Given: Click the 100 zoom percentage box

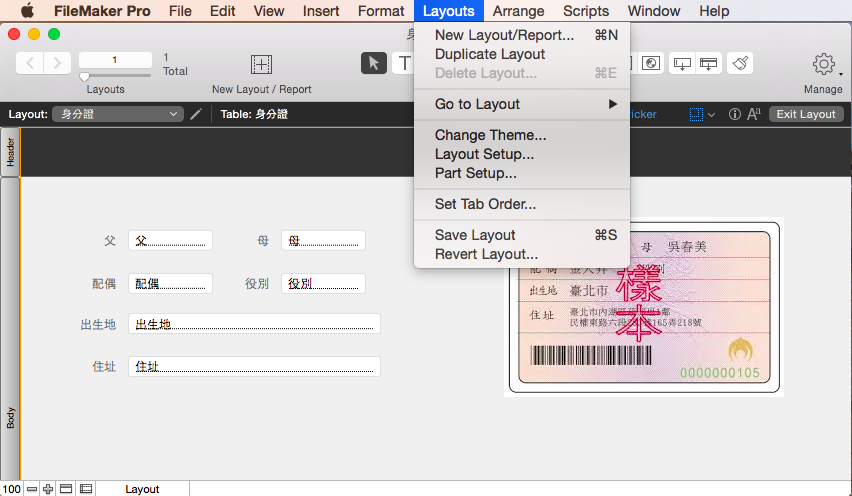Looking at the screenshot, I should coord(11,489).
